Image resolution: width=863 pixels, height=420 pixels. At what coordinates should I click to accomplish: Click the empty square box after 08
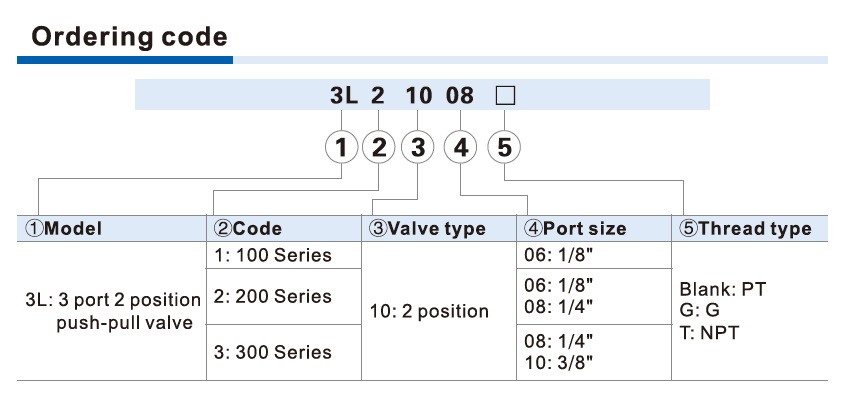(x=505, y=96)
